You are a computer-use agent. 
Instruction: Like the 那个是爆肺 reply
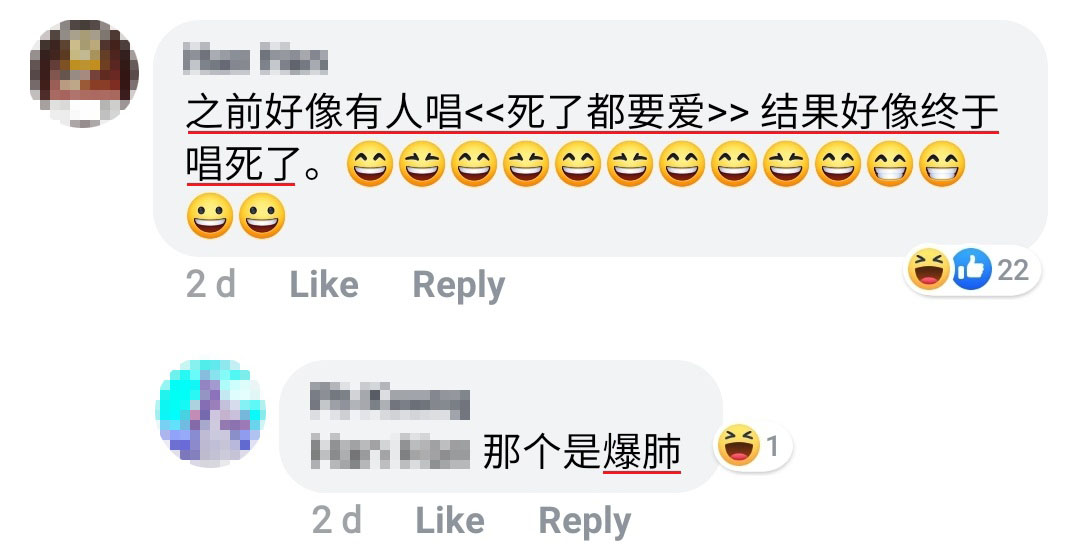click(450, 520)
